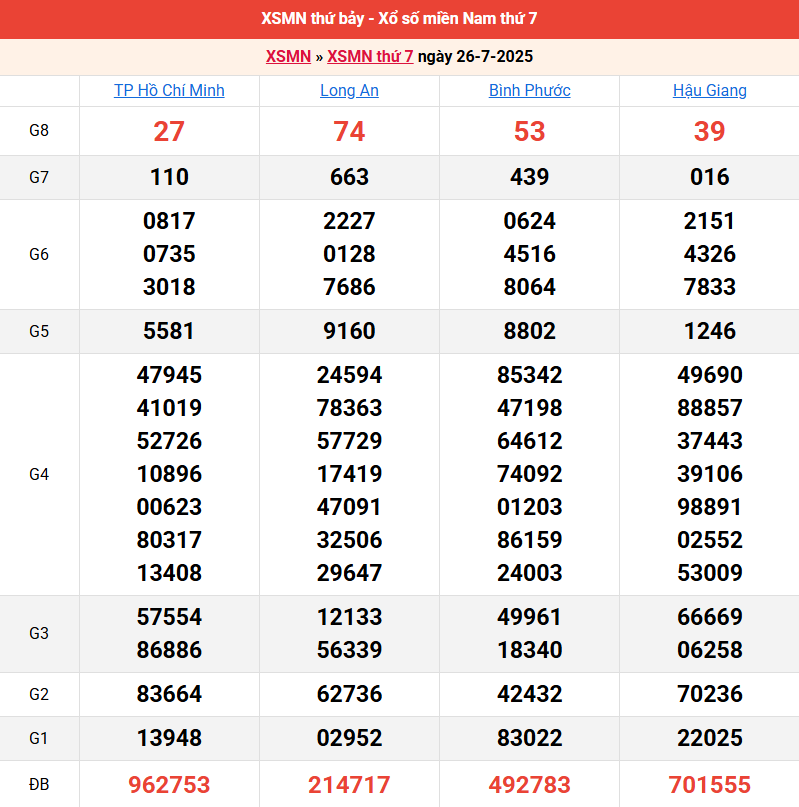This screenshot has width=799, height=807.
Task: Click the G3 number 06258
Action: pyautogui.click(x=710, y=650)
